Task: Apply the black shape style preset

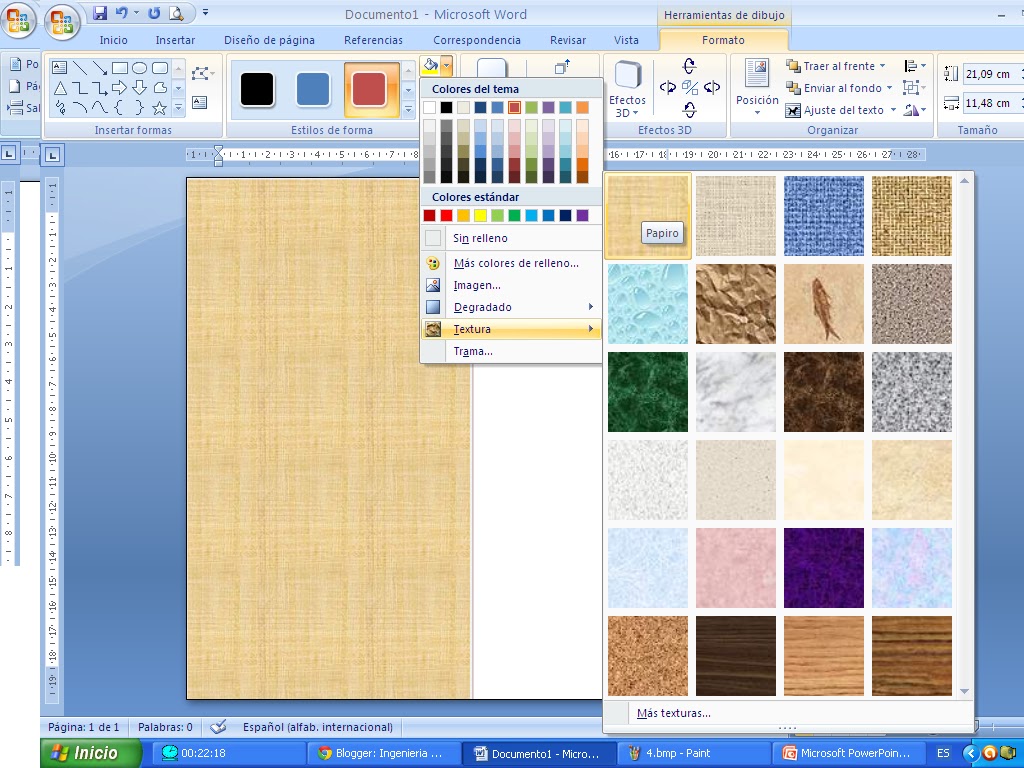Action: (x=257, y=89)
